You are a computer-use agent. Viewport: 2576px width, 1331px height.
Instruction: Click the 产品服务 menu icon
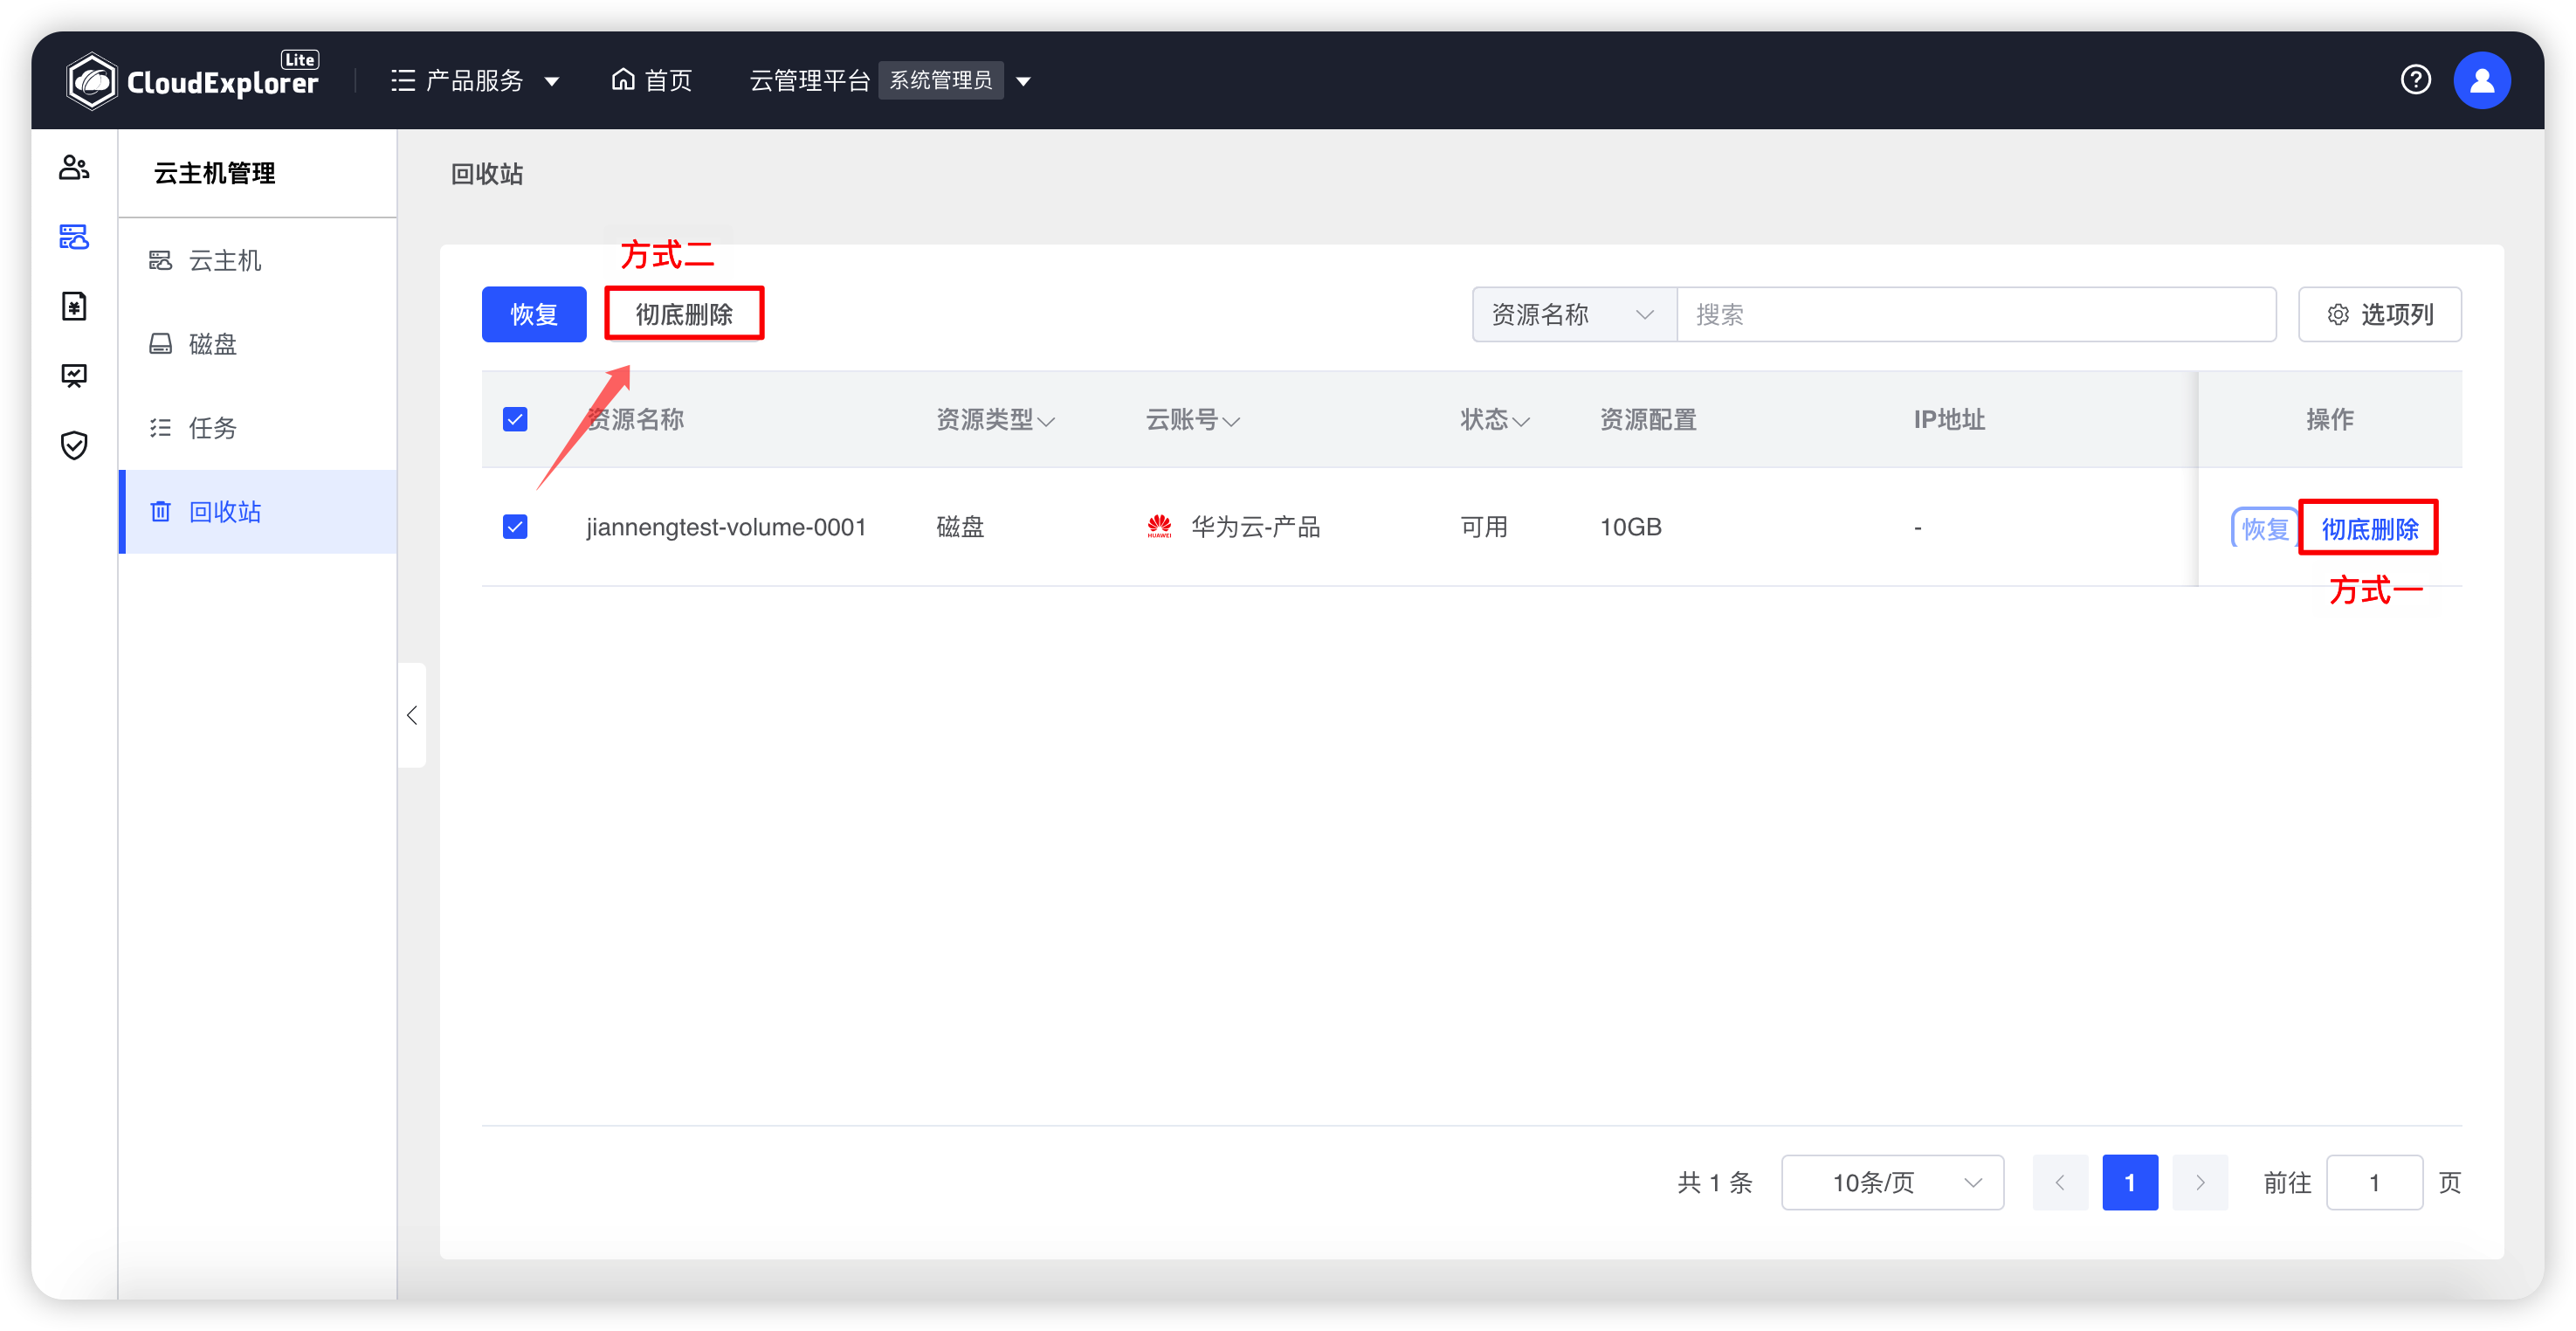pyautogui.click(x=403, y=79)
